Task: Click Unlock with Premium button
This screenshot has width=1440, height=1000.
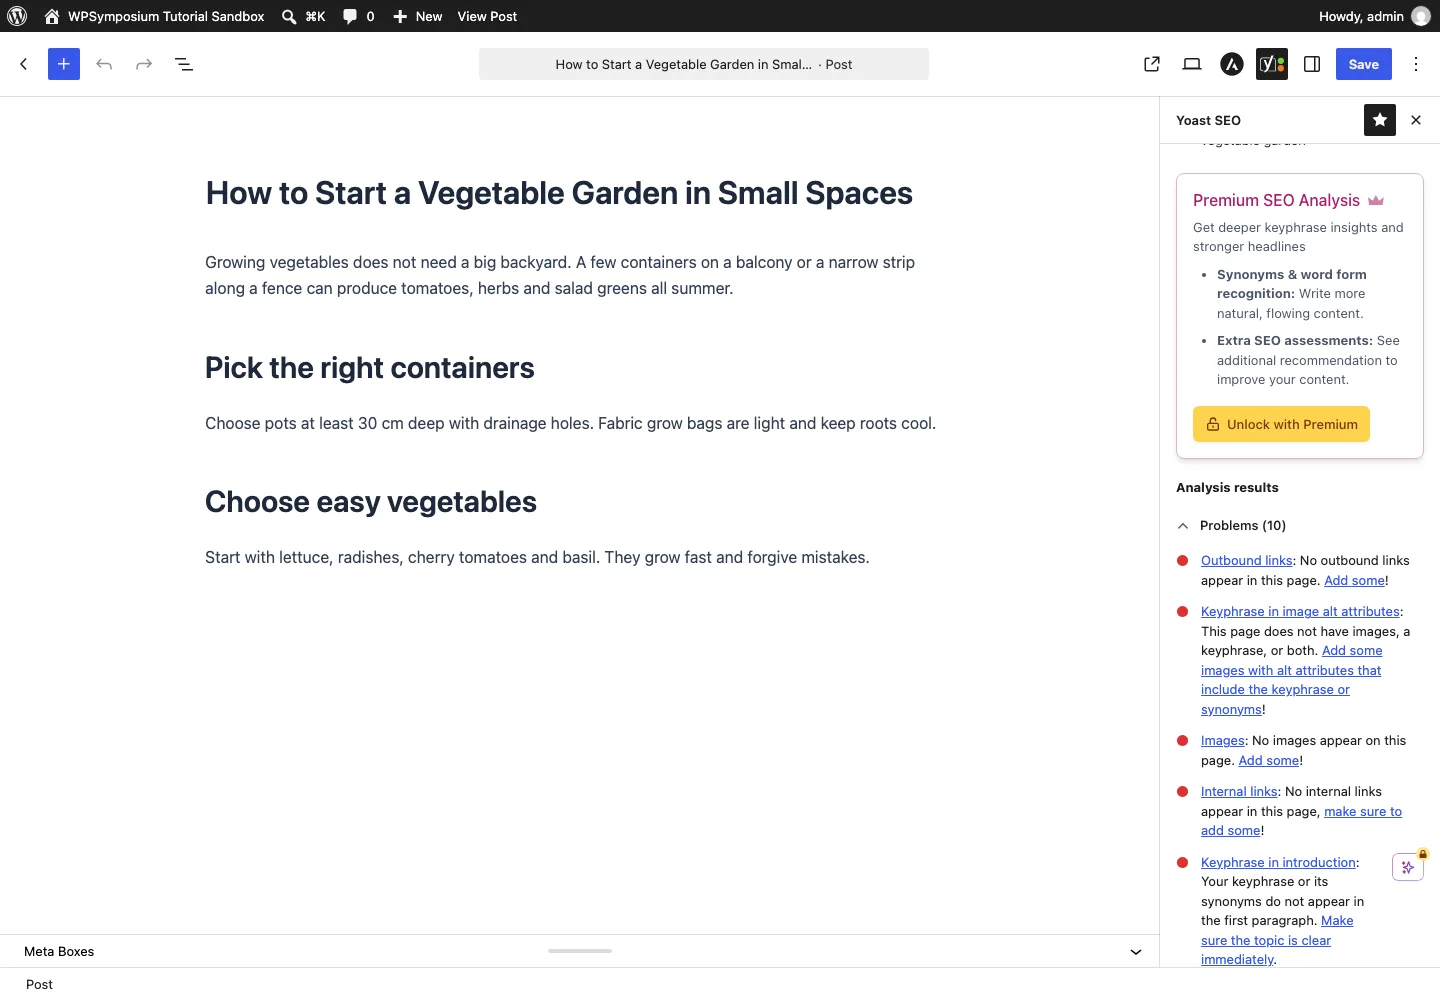Action: (x=1281, y=424)
